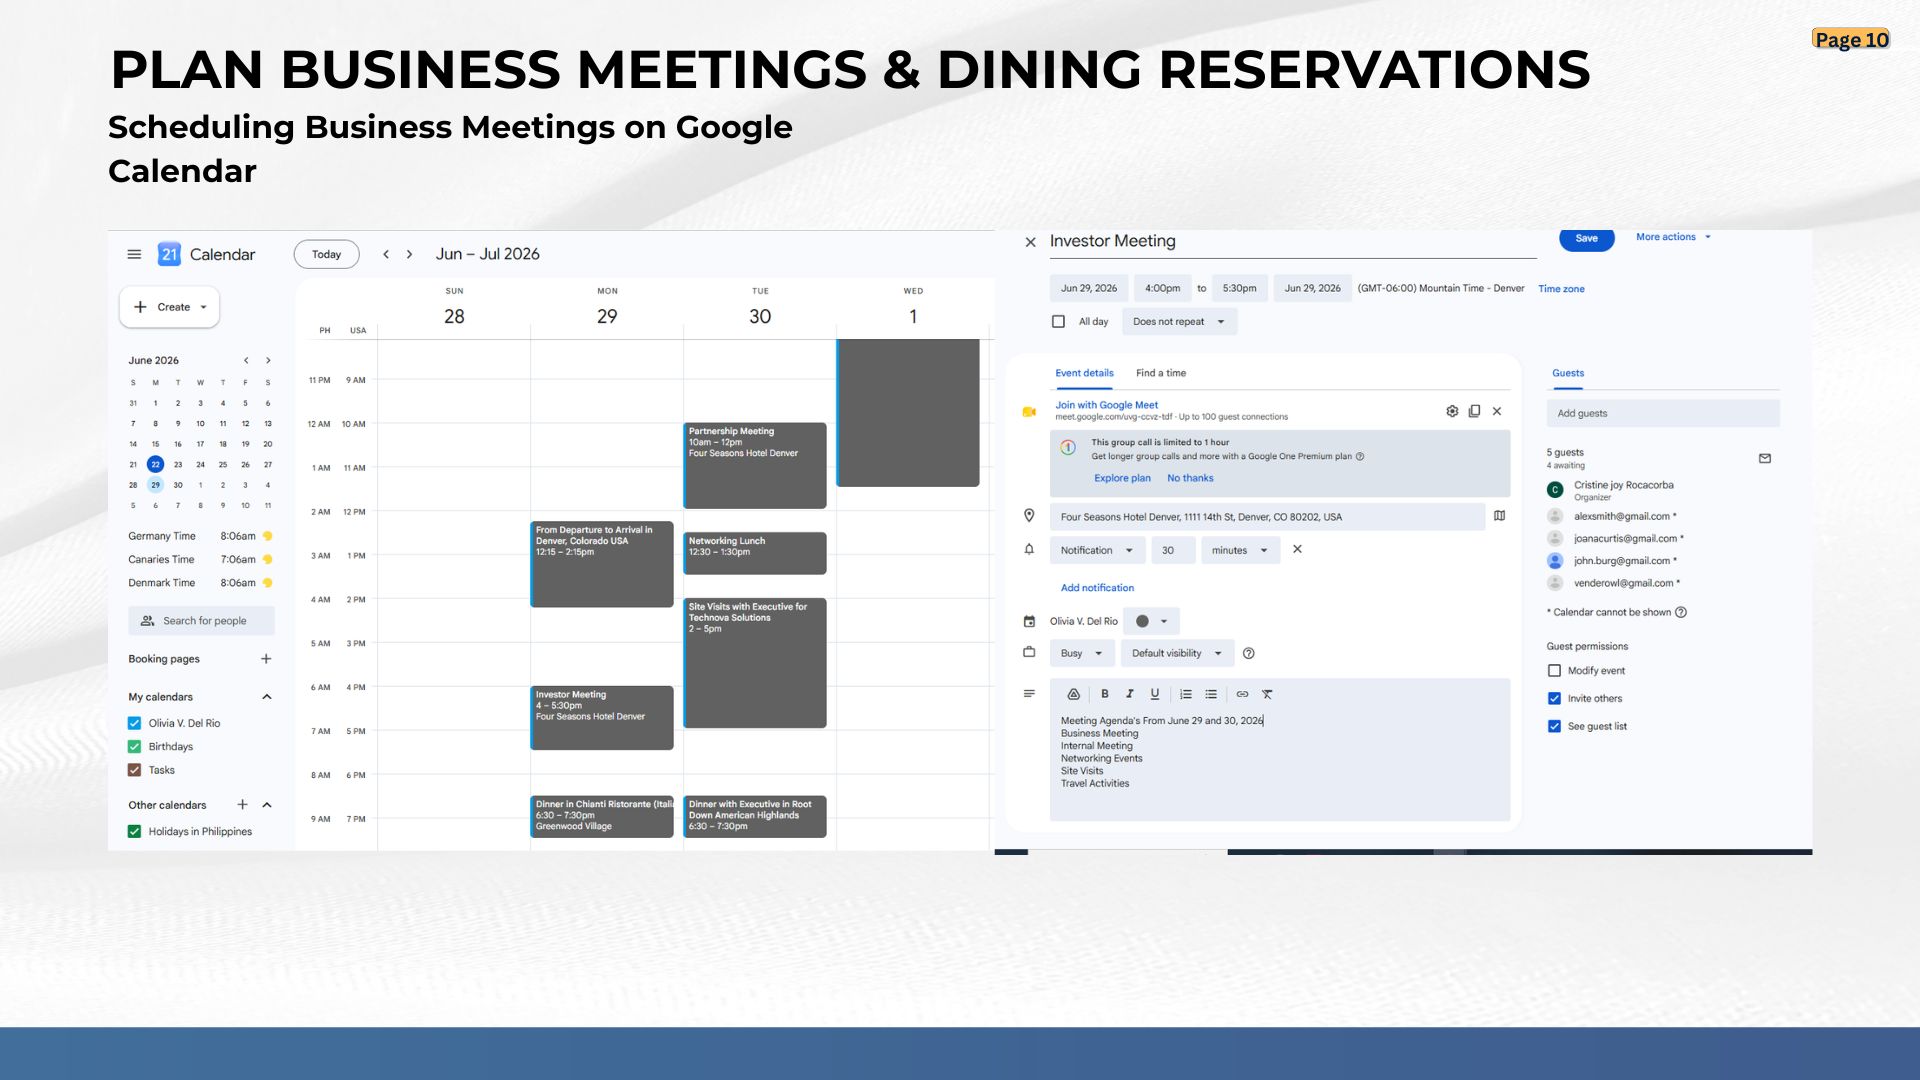Uncheck the Birthdays calendar
1920x1080 pixels.
pos(134,747)
